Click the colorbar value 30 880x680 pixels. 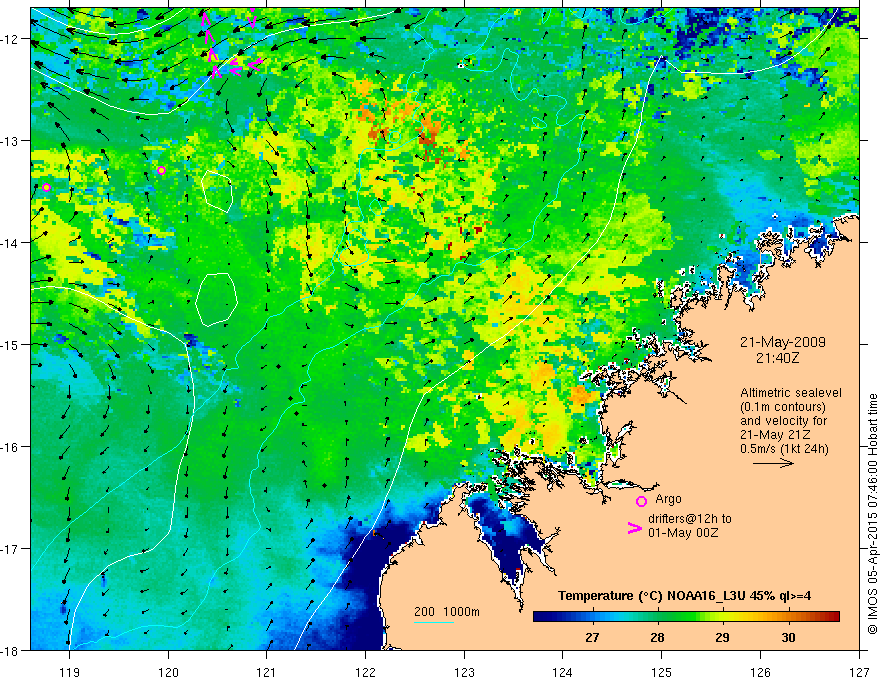click(x=788, y=637)
